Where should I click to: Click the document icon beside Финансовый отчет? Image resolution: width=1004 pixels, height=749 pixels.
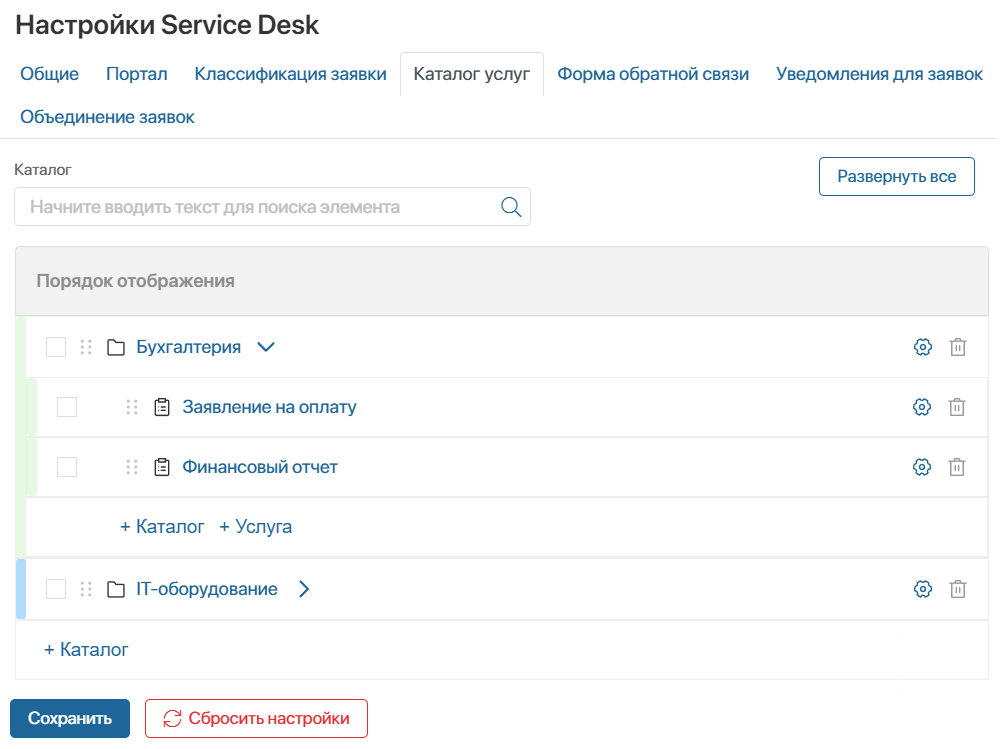coord(160,466)
